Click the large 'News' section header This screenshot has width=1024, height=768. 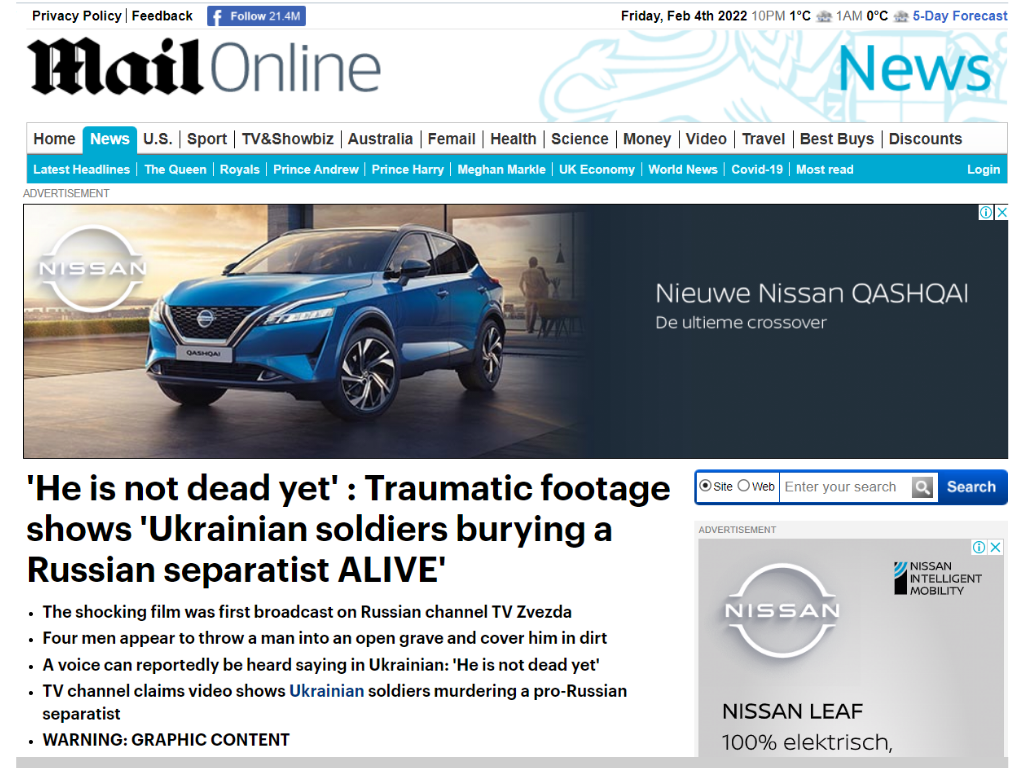914,68
